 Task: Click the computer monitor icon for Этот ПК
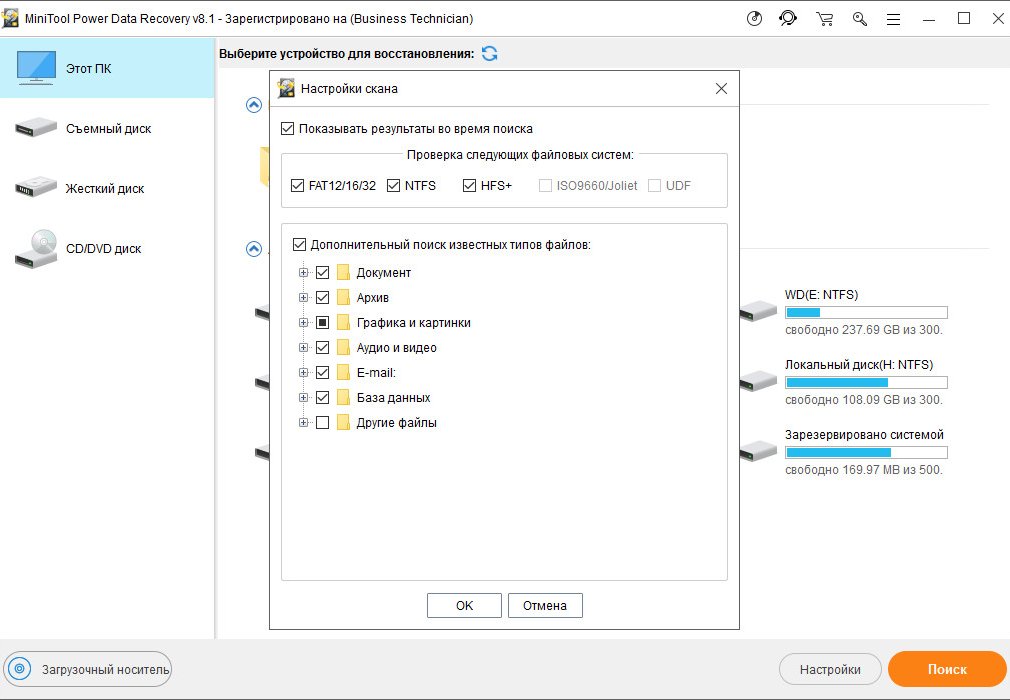pyautogui.click(x=36, y=68)
